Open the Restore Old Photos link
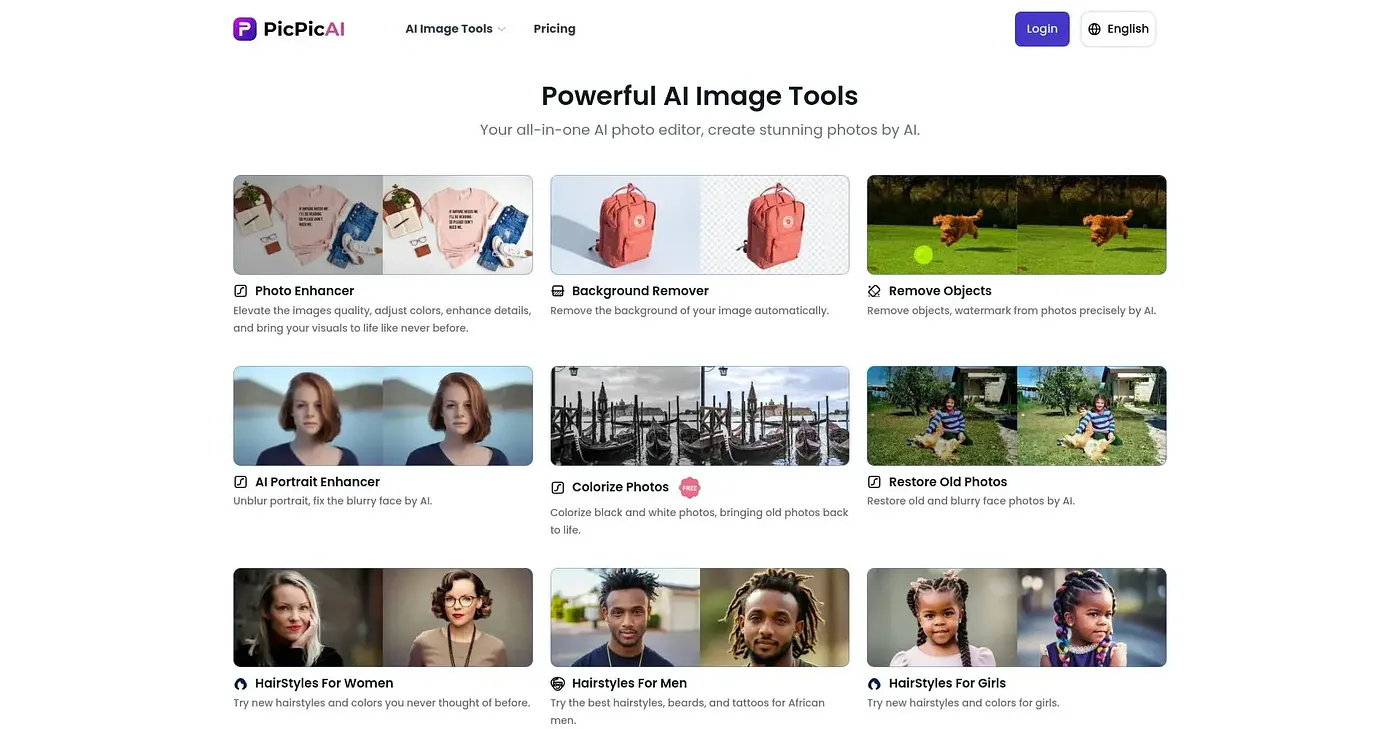Viewport: 1400px width, 729px height. pyautogui.click(x=948, y=482)
